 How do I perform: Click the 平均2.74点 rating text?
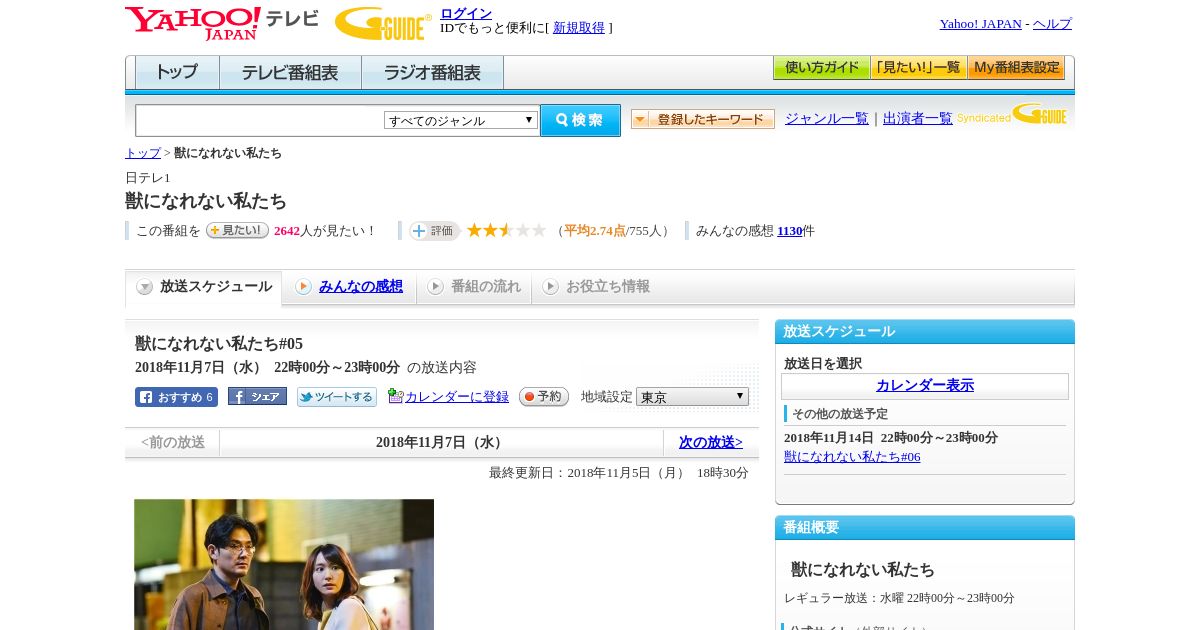[x=595, y=231]
